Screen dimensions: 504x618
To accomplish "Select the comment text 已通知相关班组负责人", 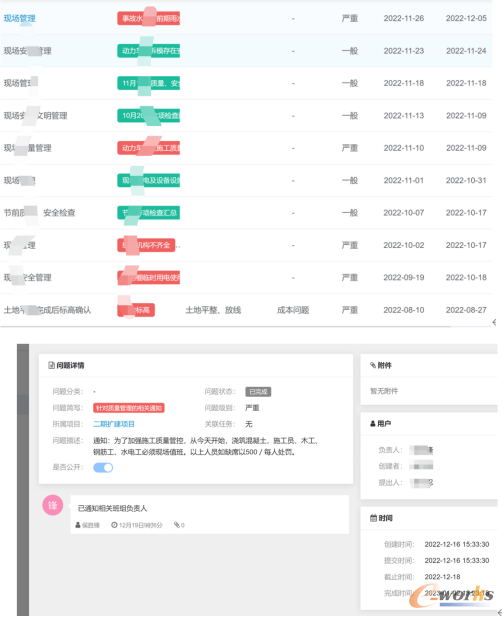I will (112, 508).
